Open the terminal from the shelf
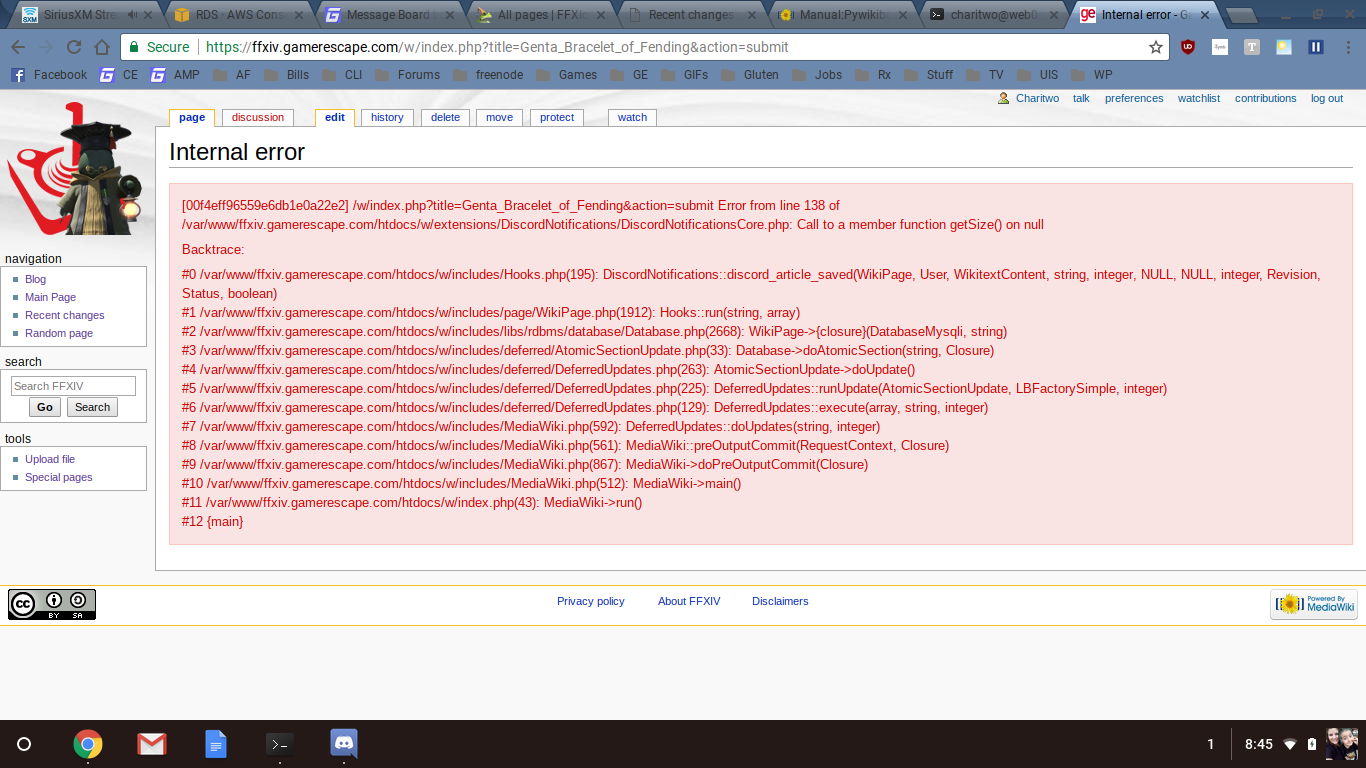Viewport: 1366px width, 768px height. (279, 744)
